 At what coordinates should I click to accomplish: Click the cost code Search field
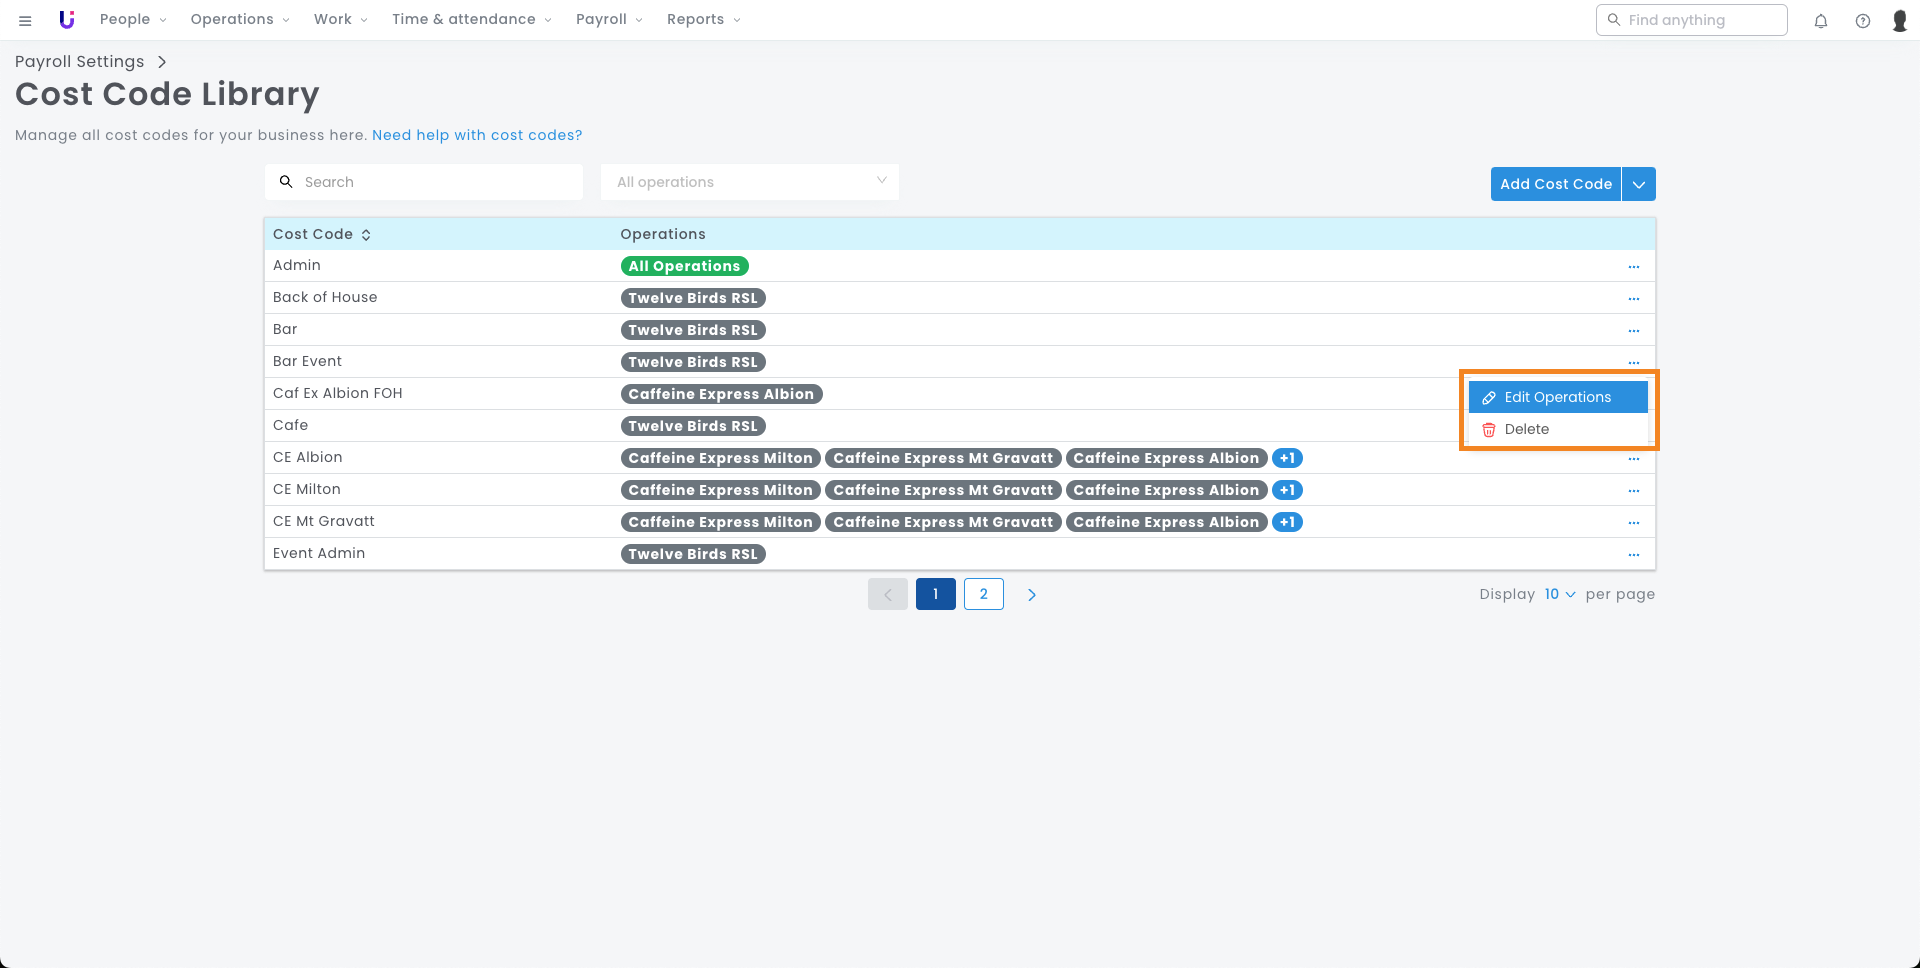pos(425,182)
